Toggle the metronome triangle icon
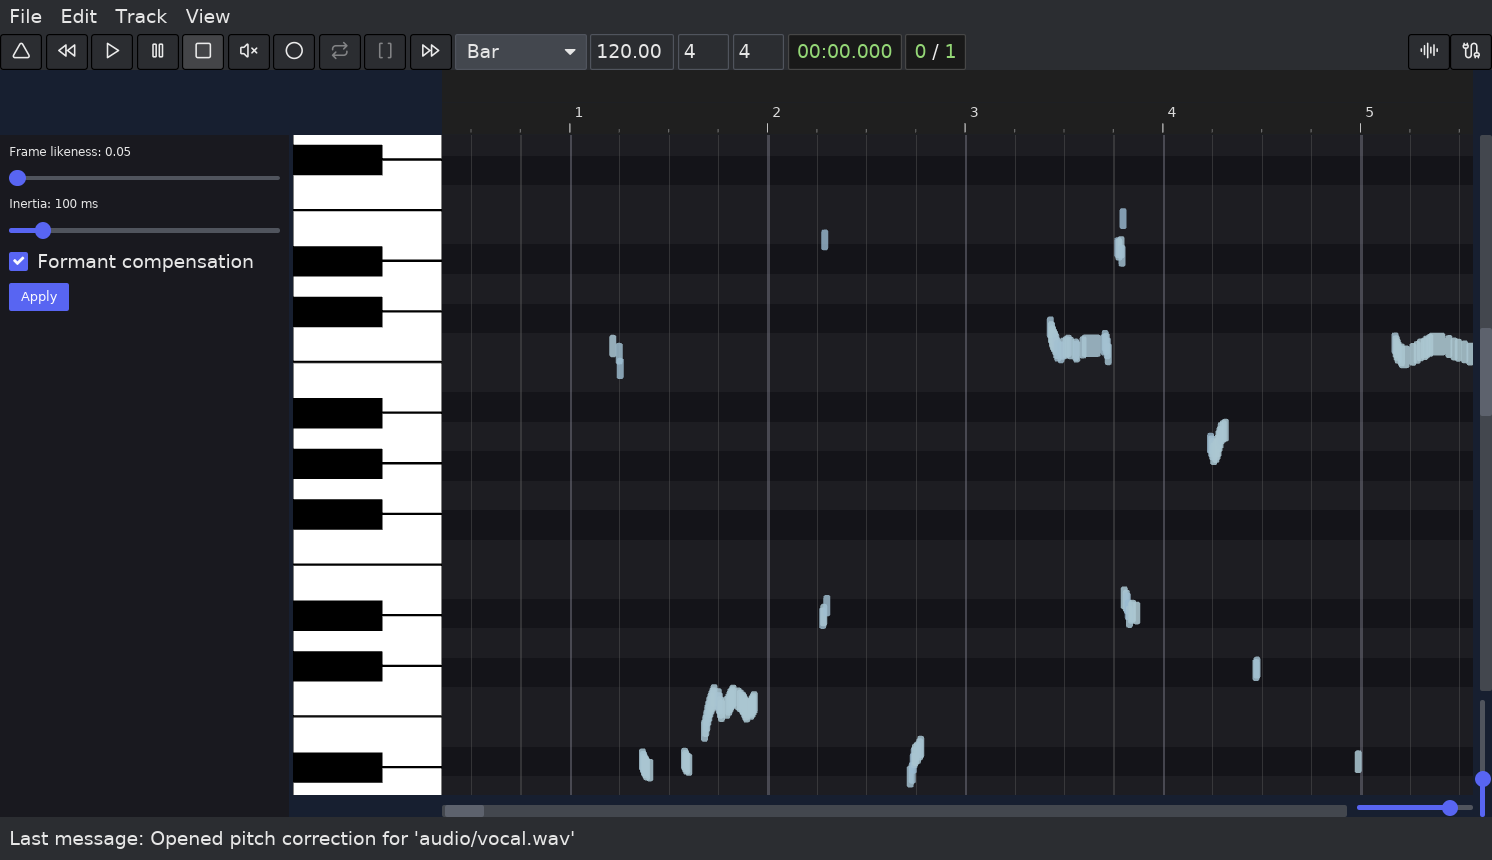This screenshot has height=860, width=1492. tap(22, 51)
